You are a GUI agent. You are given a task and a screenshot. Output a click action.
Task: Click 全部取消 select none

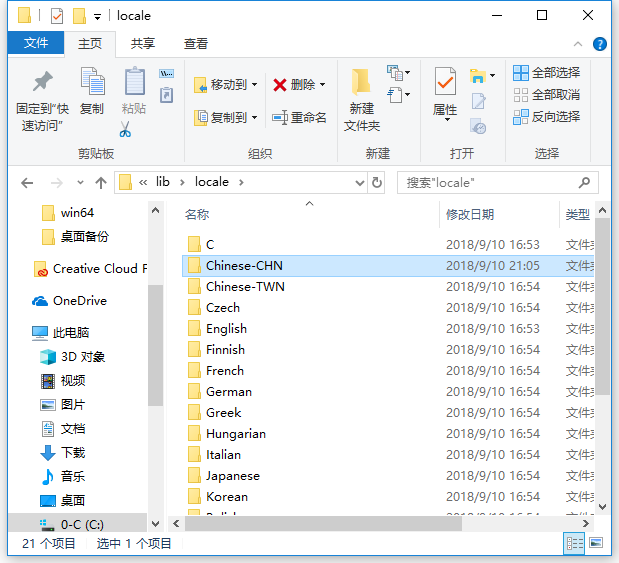click(546, 95)
